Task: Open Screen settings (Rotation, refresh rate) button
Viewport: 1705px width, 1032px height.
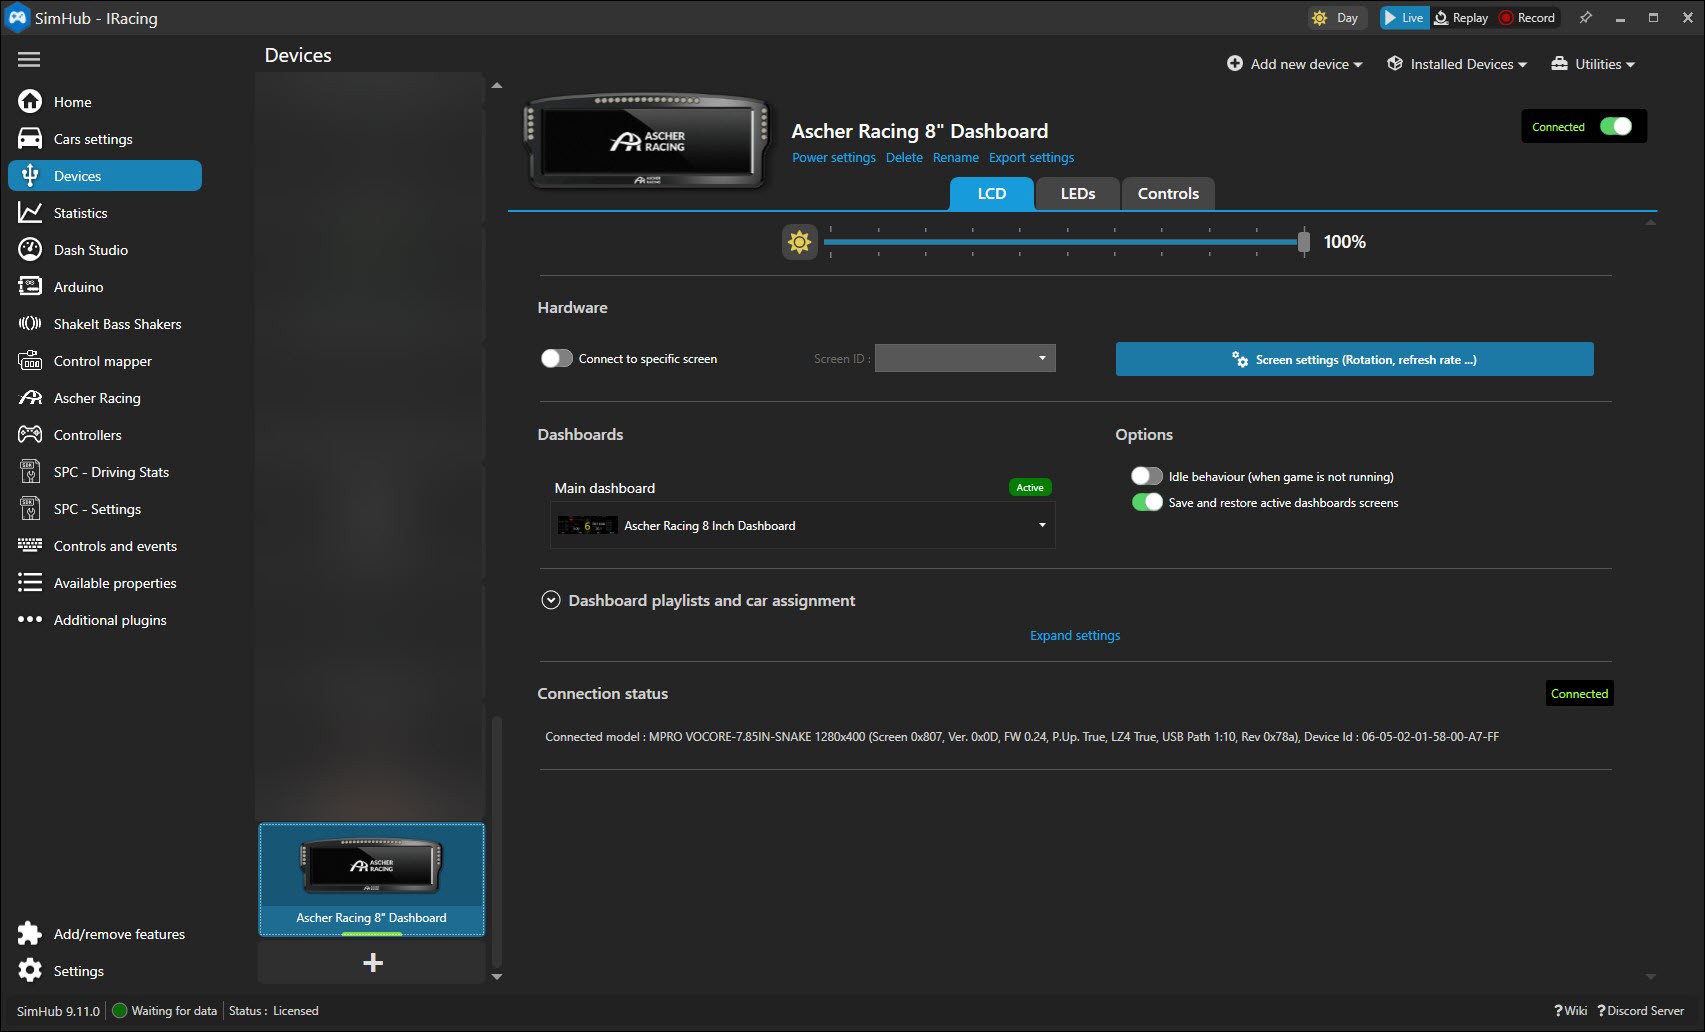Action: coord(1355,360)
